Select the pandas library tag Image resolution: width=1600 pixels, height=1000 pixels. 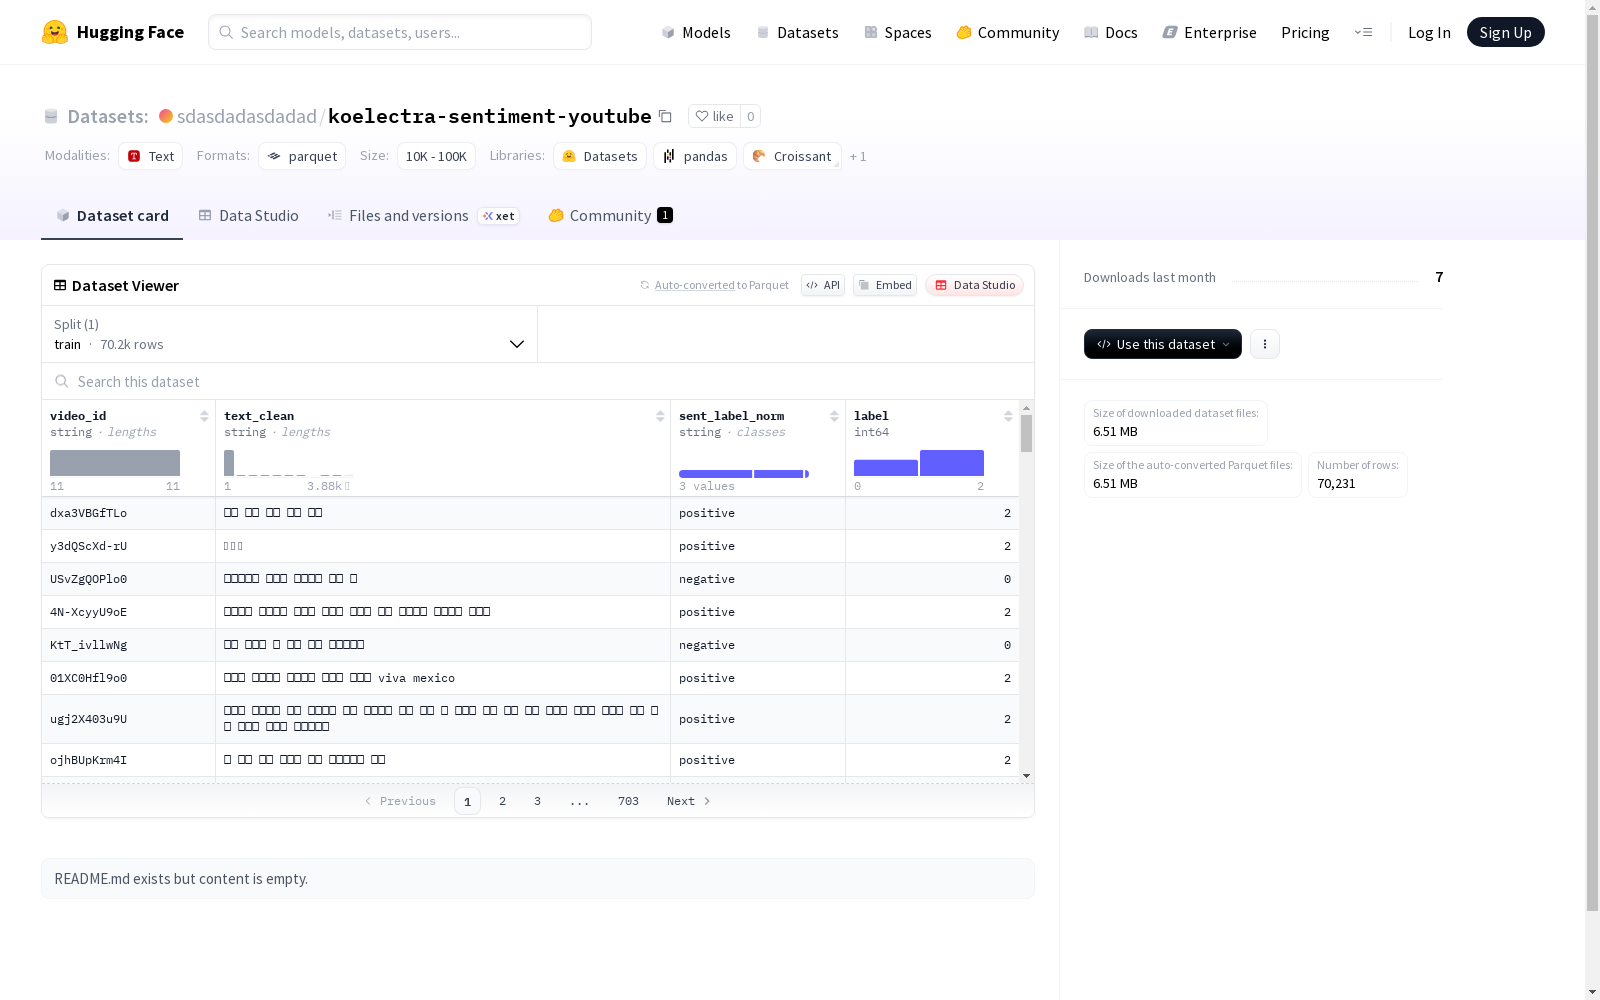coord(695,156)
